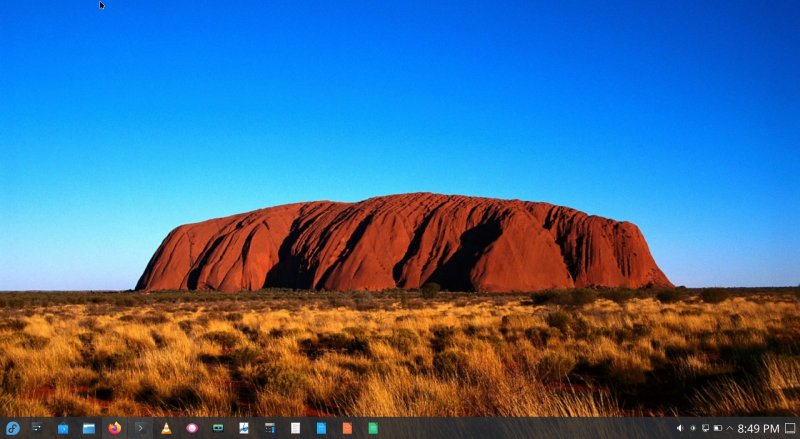Click the Show Desktop button
This screenshot has width=800, height=439.
click(x=790, y=428)
